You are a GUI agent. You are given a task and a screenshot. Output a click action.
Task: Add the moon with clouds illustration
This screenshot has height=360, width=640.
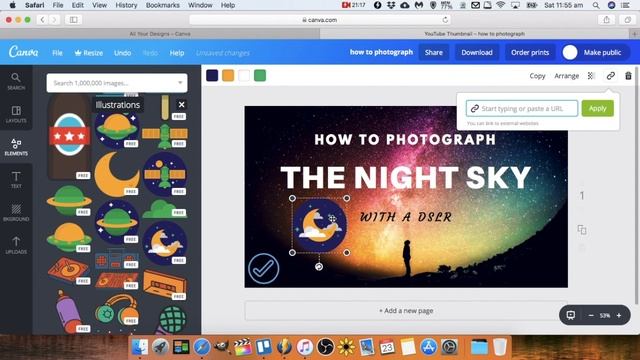[x=165, y=243]
